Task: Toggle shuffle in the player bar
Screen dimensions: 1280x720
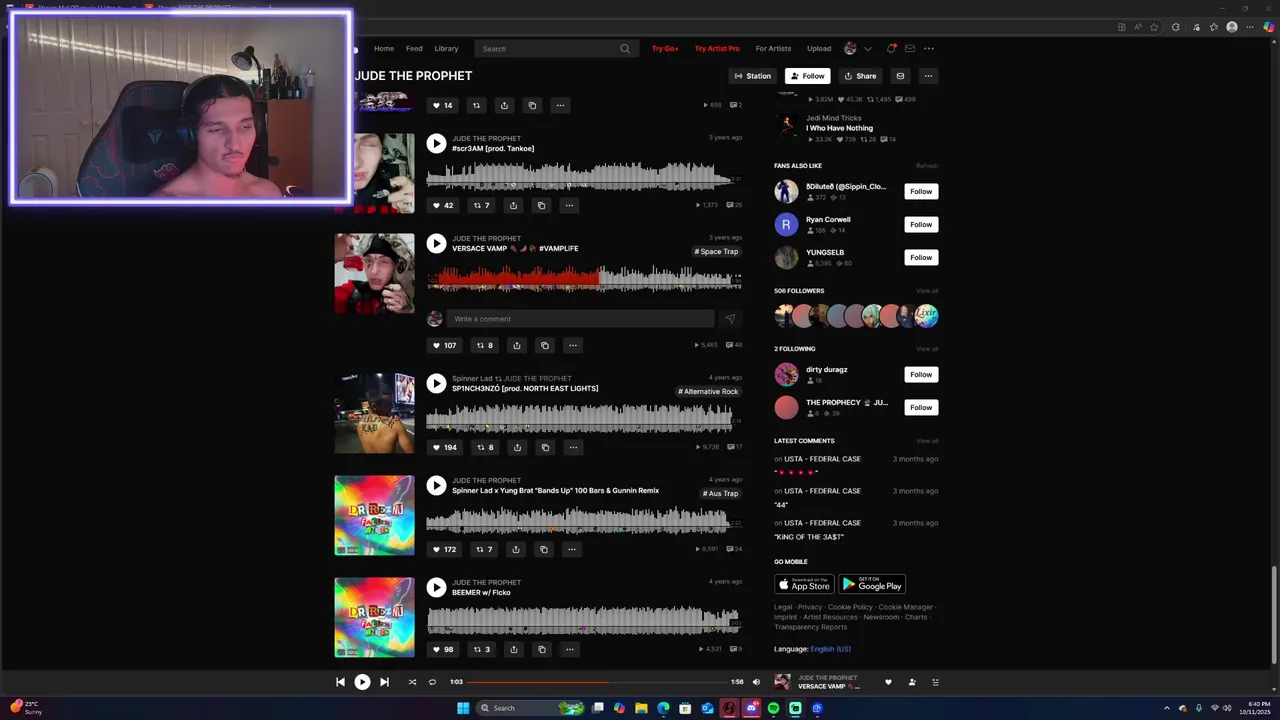Action: [412, 682]
